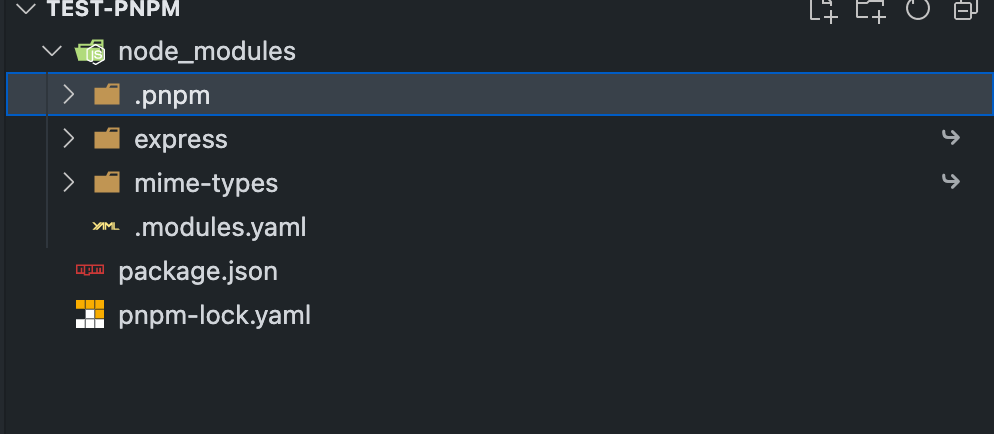This screenshot has width=994, height=434.
Task: Click the YAML icon beside .modules.yaml
Action: 106,226
